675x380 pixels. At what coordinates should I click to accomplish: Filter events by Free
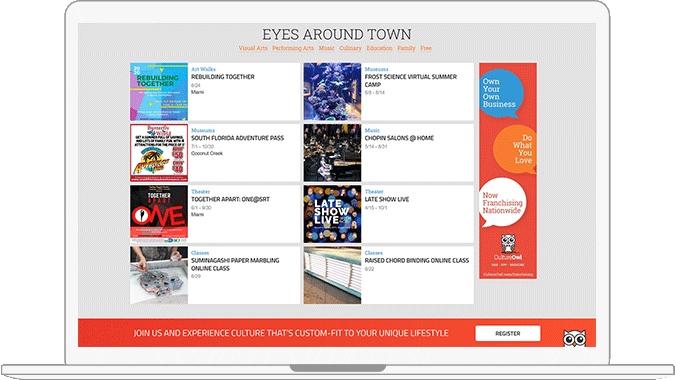click(x=426, y=48)
